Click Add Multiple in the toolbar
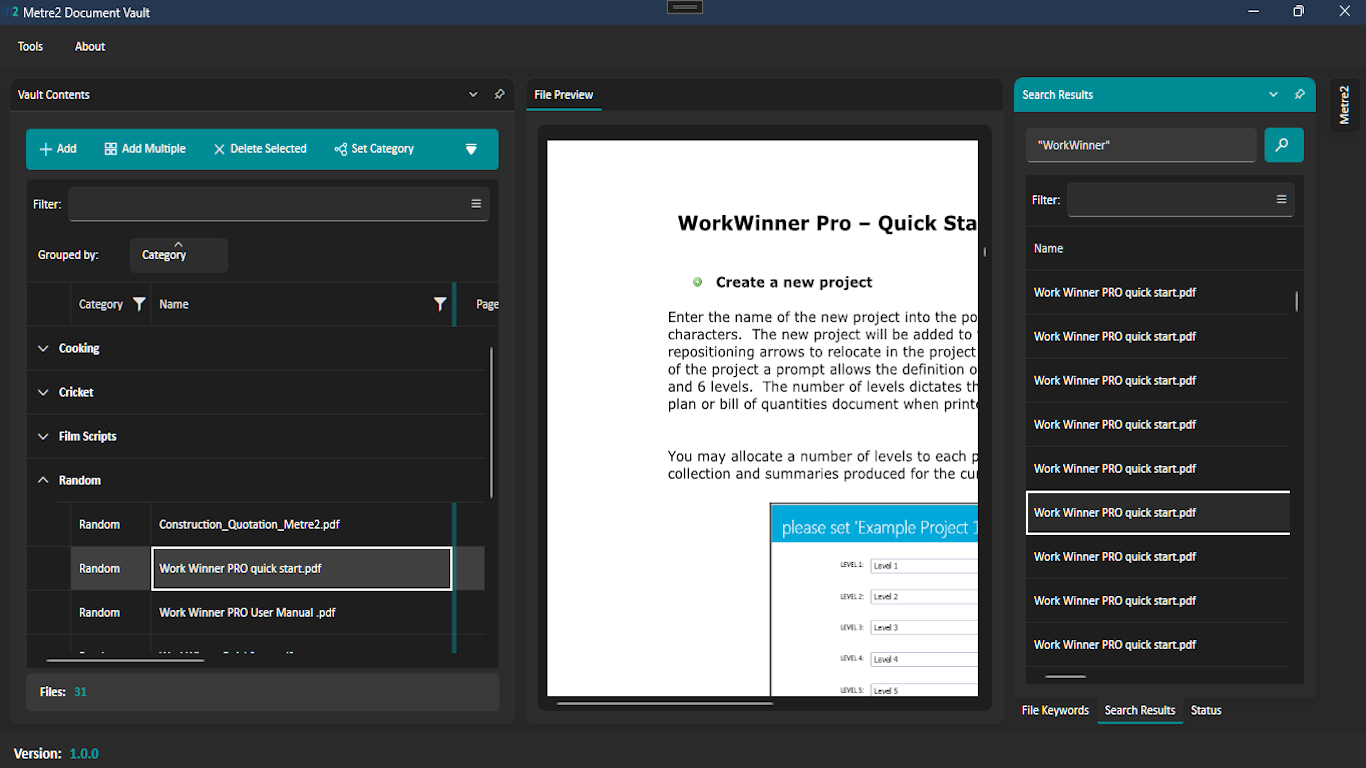 [x=145, y=149]
